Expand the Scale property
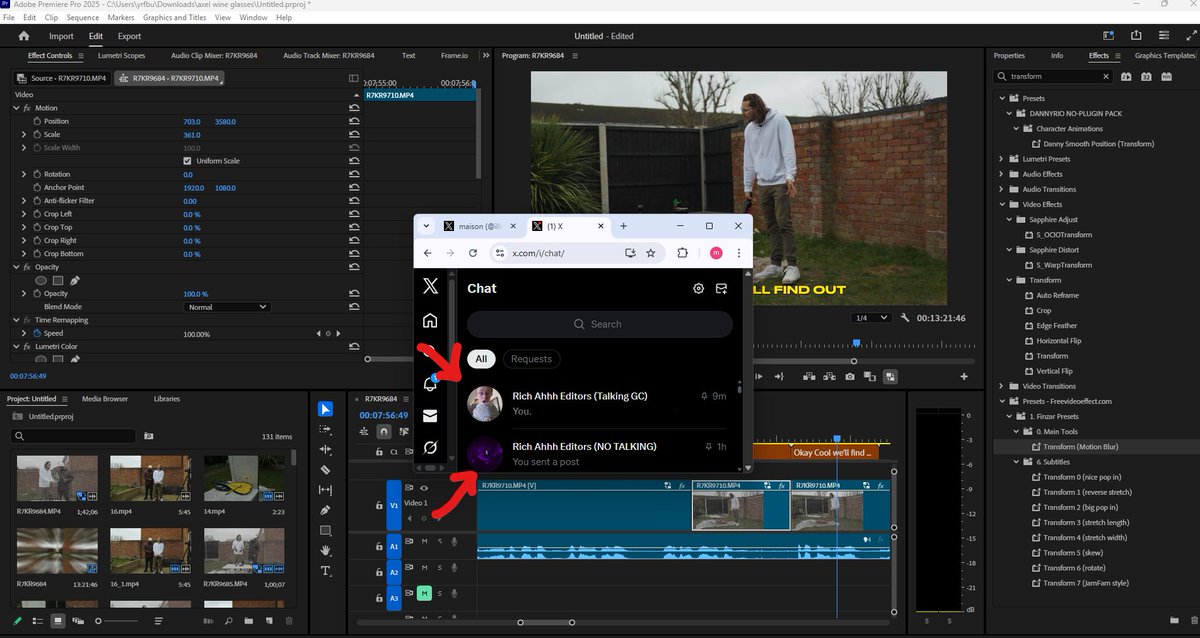 pos(24,134)
